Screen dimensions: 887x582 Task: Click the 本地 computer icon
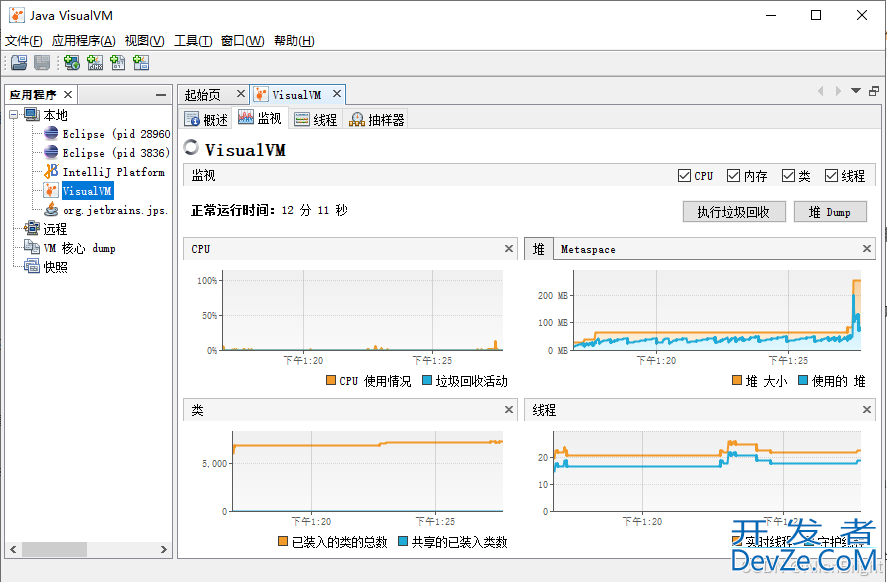(32, 115)
